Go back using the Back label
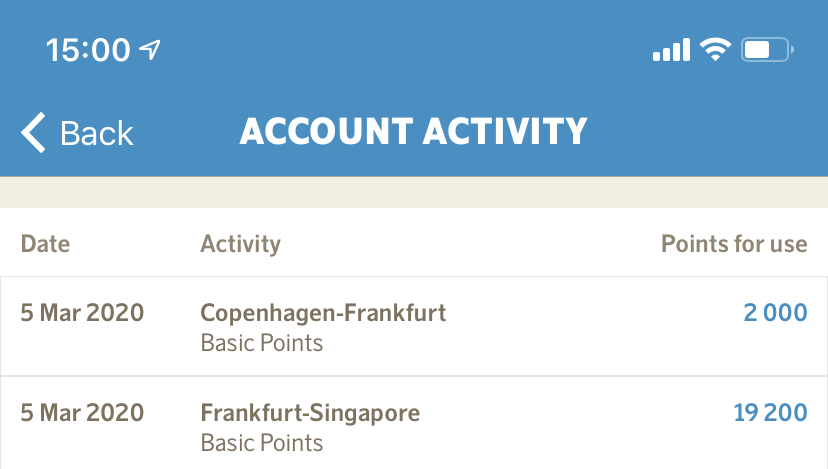Image resolution: width=828 pixels, height=469 pixels. tap(96, 133)
